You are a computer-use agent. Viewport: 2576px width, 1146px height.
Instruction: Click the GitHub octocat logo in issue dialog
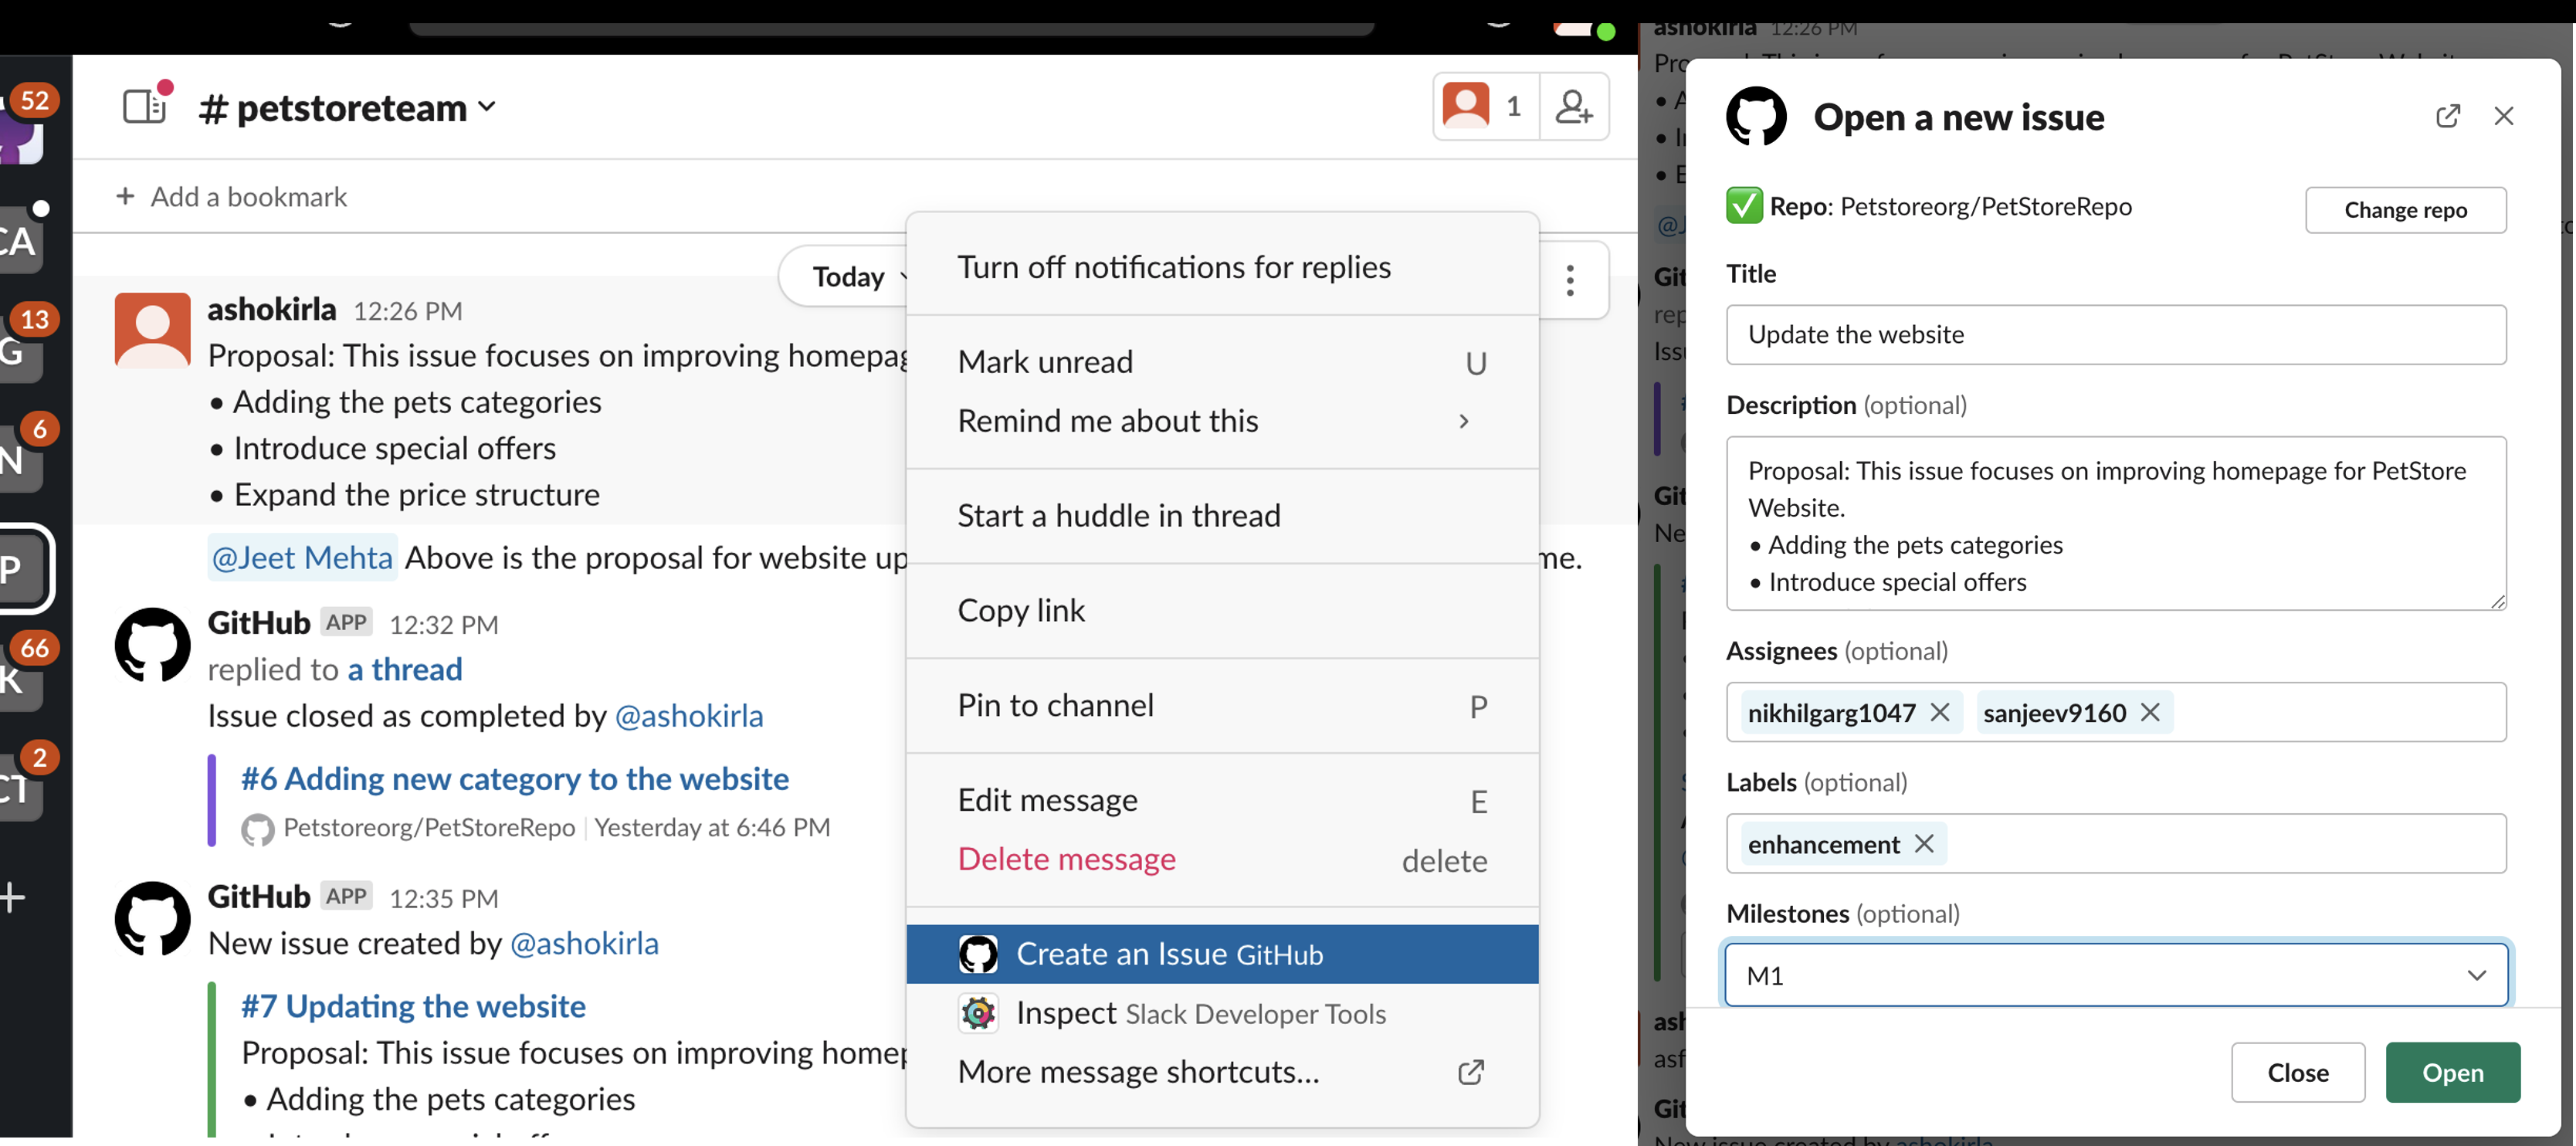point(1757,116)
